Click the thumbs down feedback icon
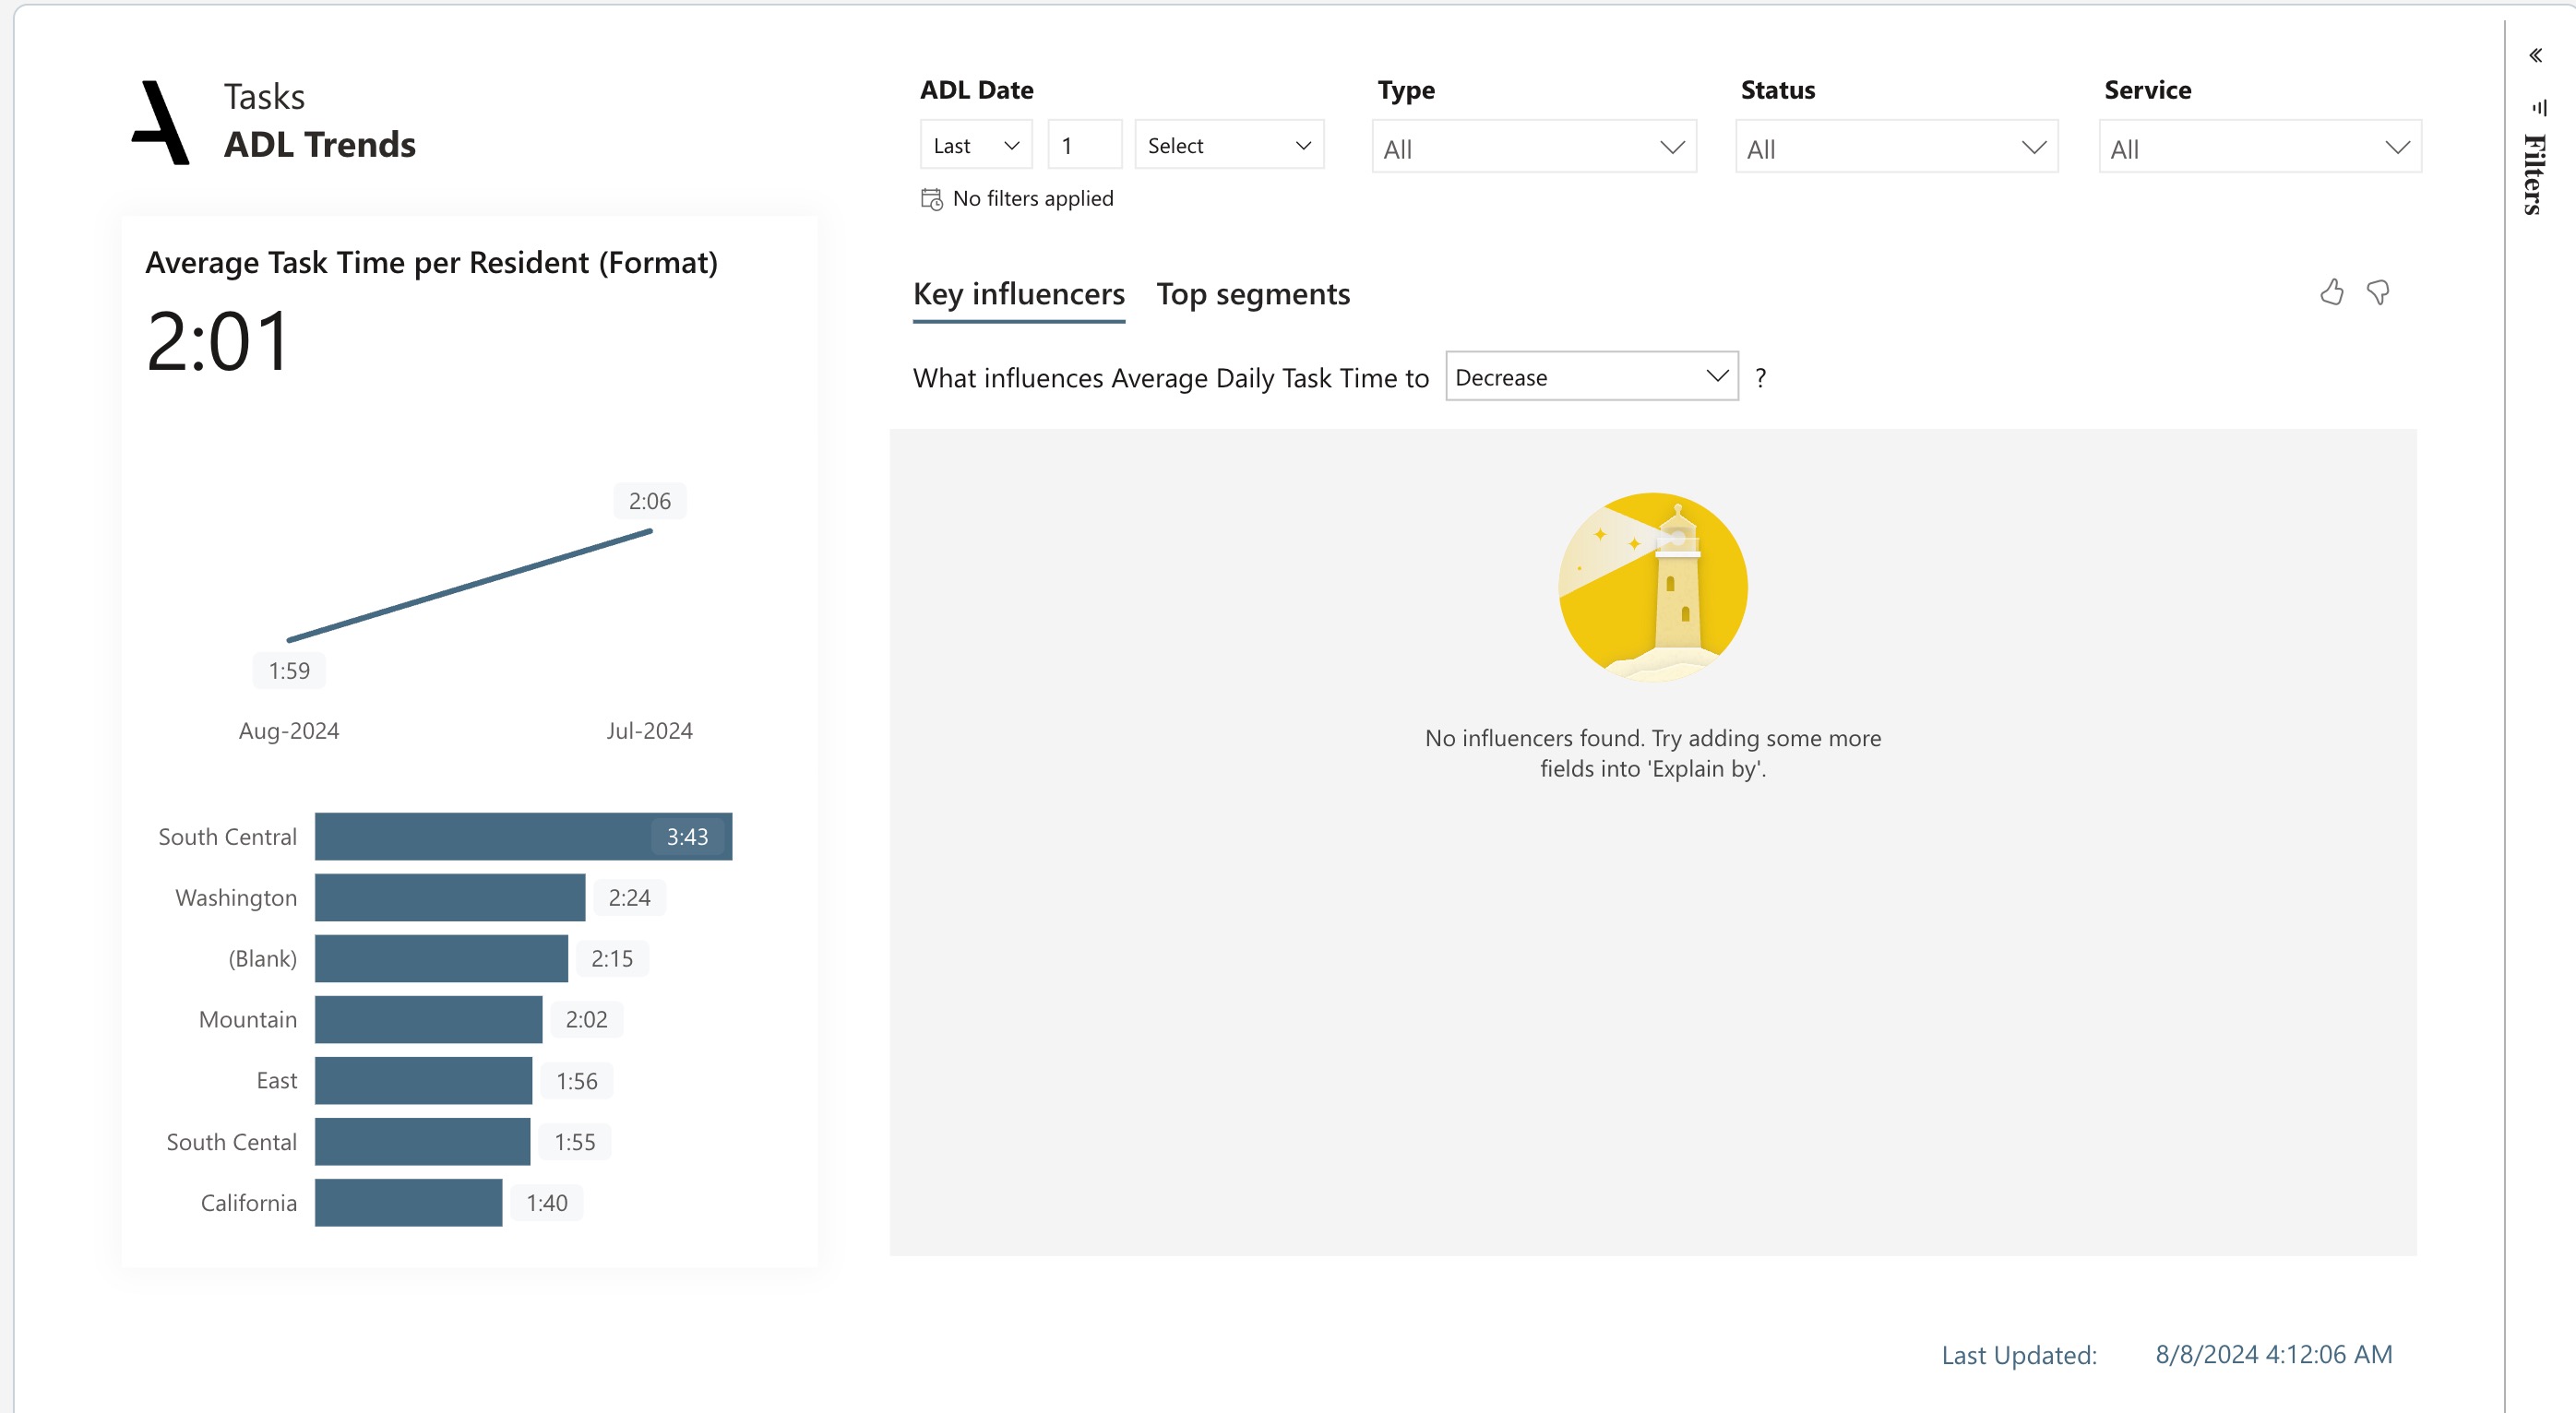This screenshot has width=2576, height=1413. click(x=2378, y=292)
